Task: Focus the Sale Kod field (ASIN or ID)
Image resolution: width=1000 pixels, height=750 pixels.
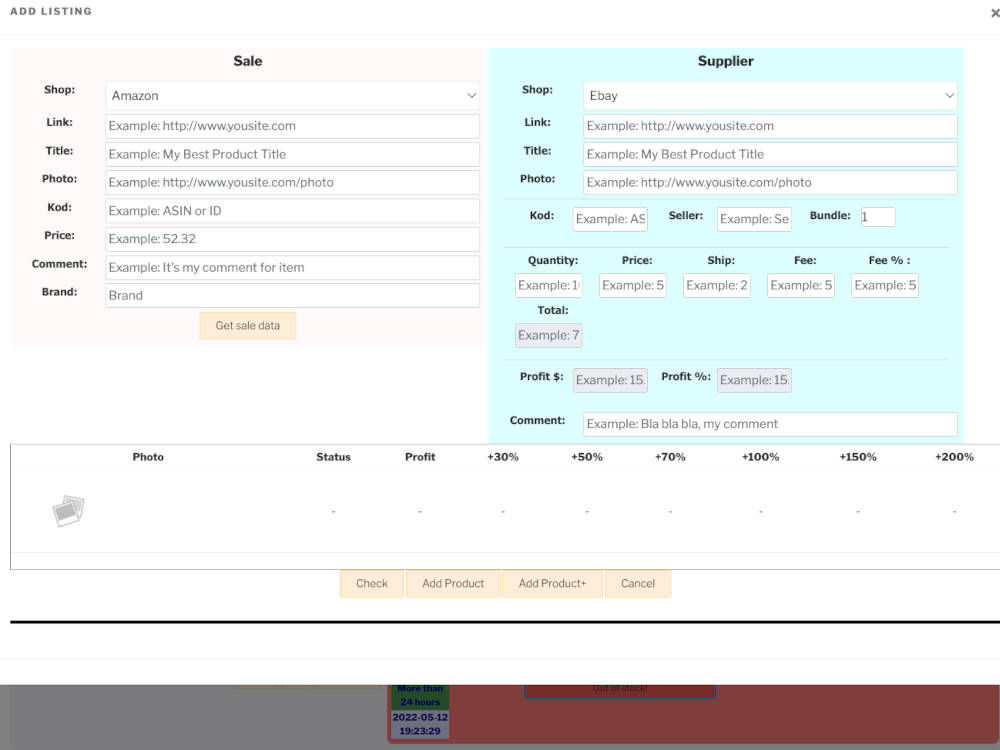Action: (x=293, y=211)
